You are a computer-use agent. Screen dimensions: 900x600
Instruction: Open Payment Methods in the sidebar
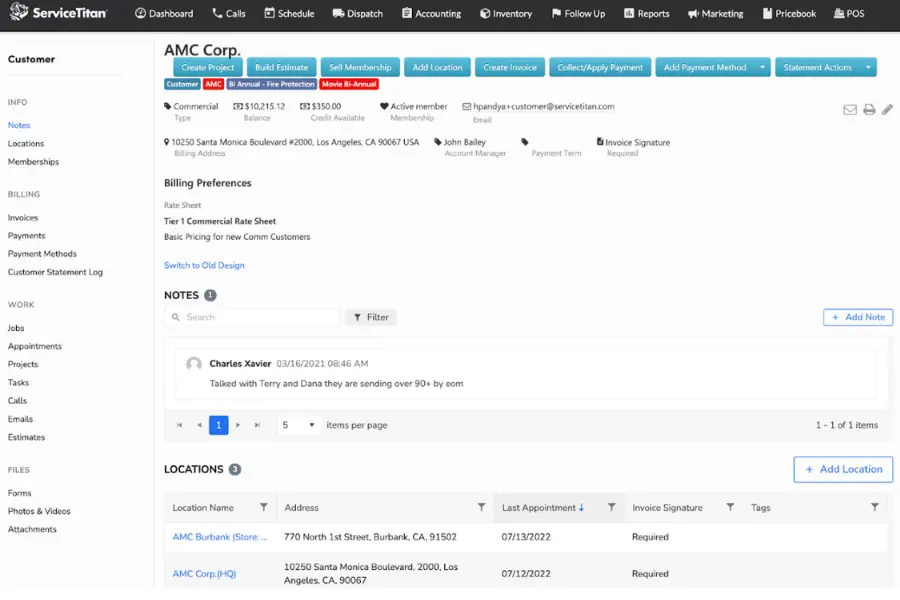click(42, 253)
